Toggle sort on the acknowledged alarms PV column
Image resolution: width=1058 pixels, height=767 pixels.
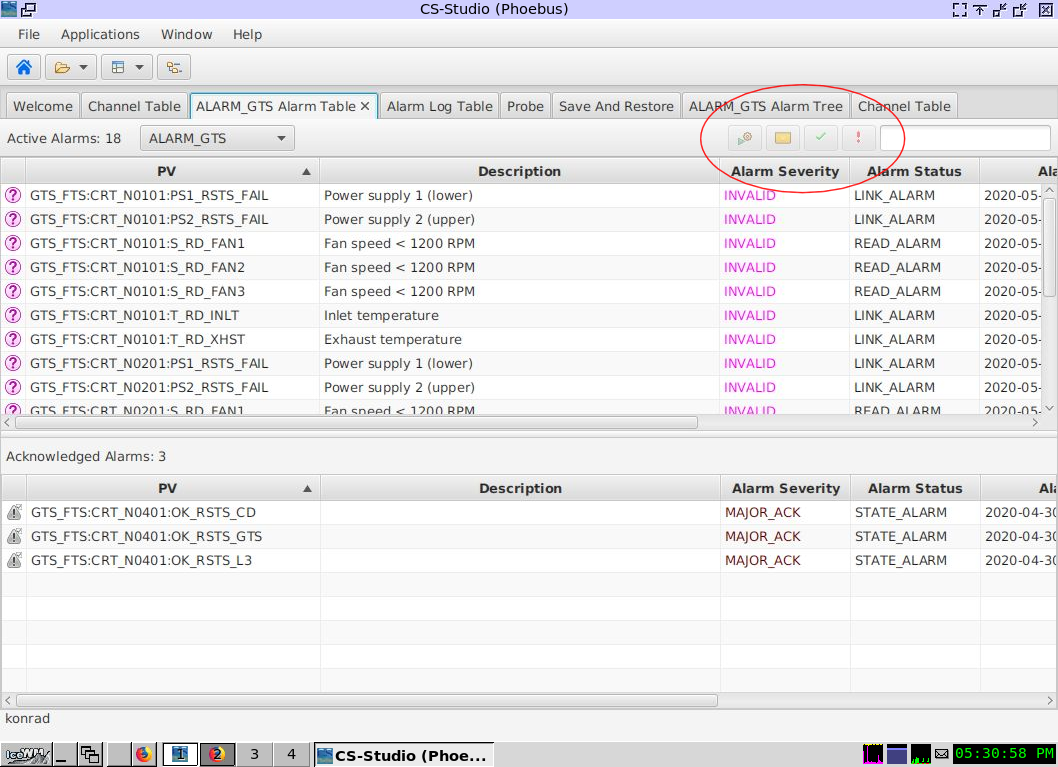[166, 488]
